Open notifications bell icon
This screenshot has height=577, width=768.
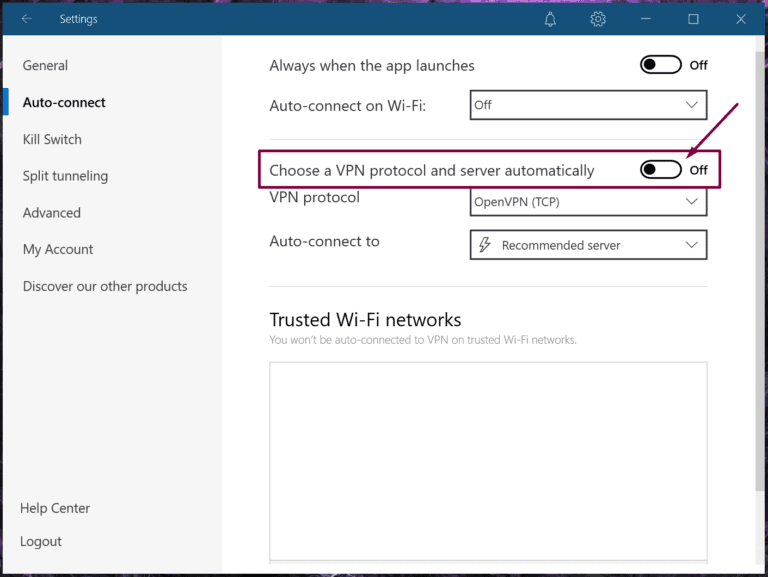click(x=551, y=19)
